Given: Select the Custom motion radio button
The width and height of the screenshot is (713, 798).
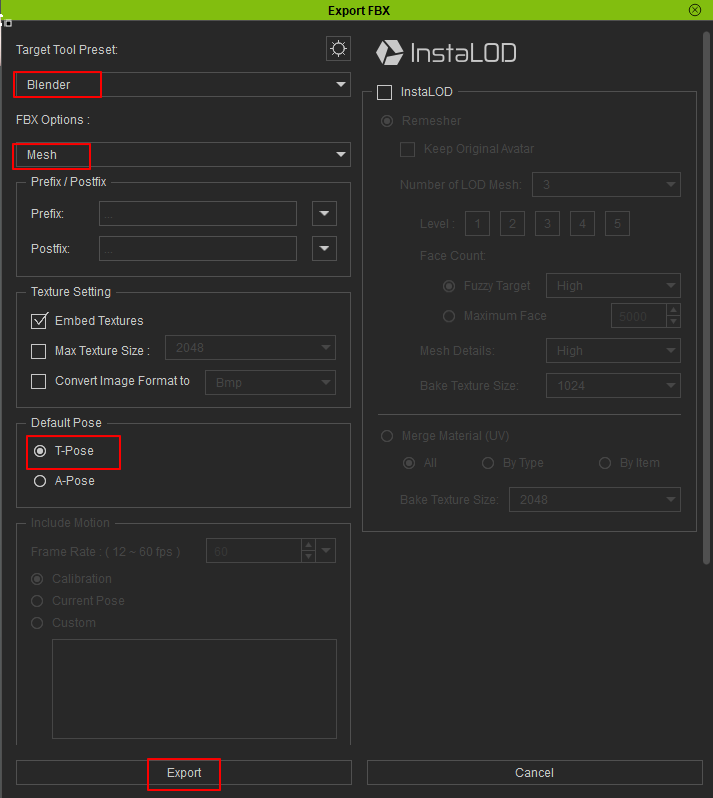Looking at the screenshot, I should tap(37, 623).
